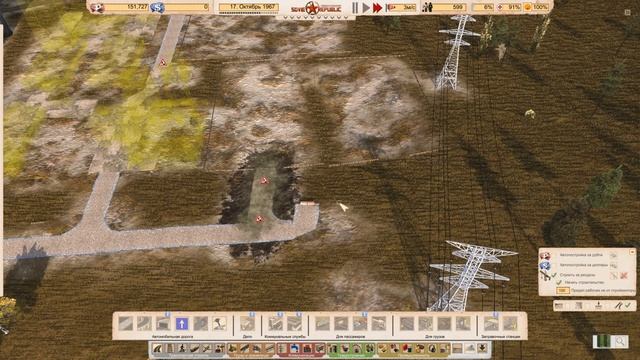Open the highlighted blue category in red toolbar group

pyautogui.click(x=294, y=348)
